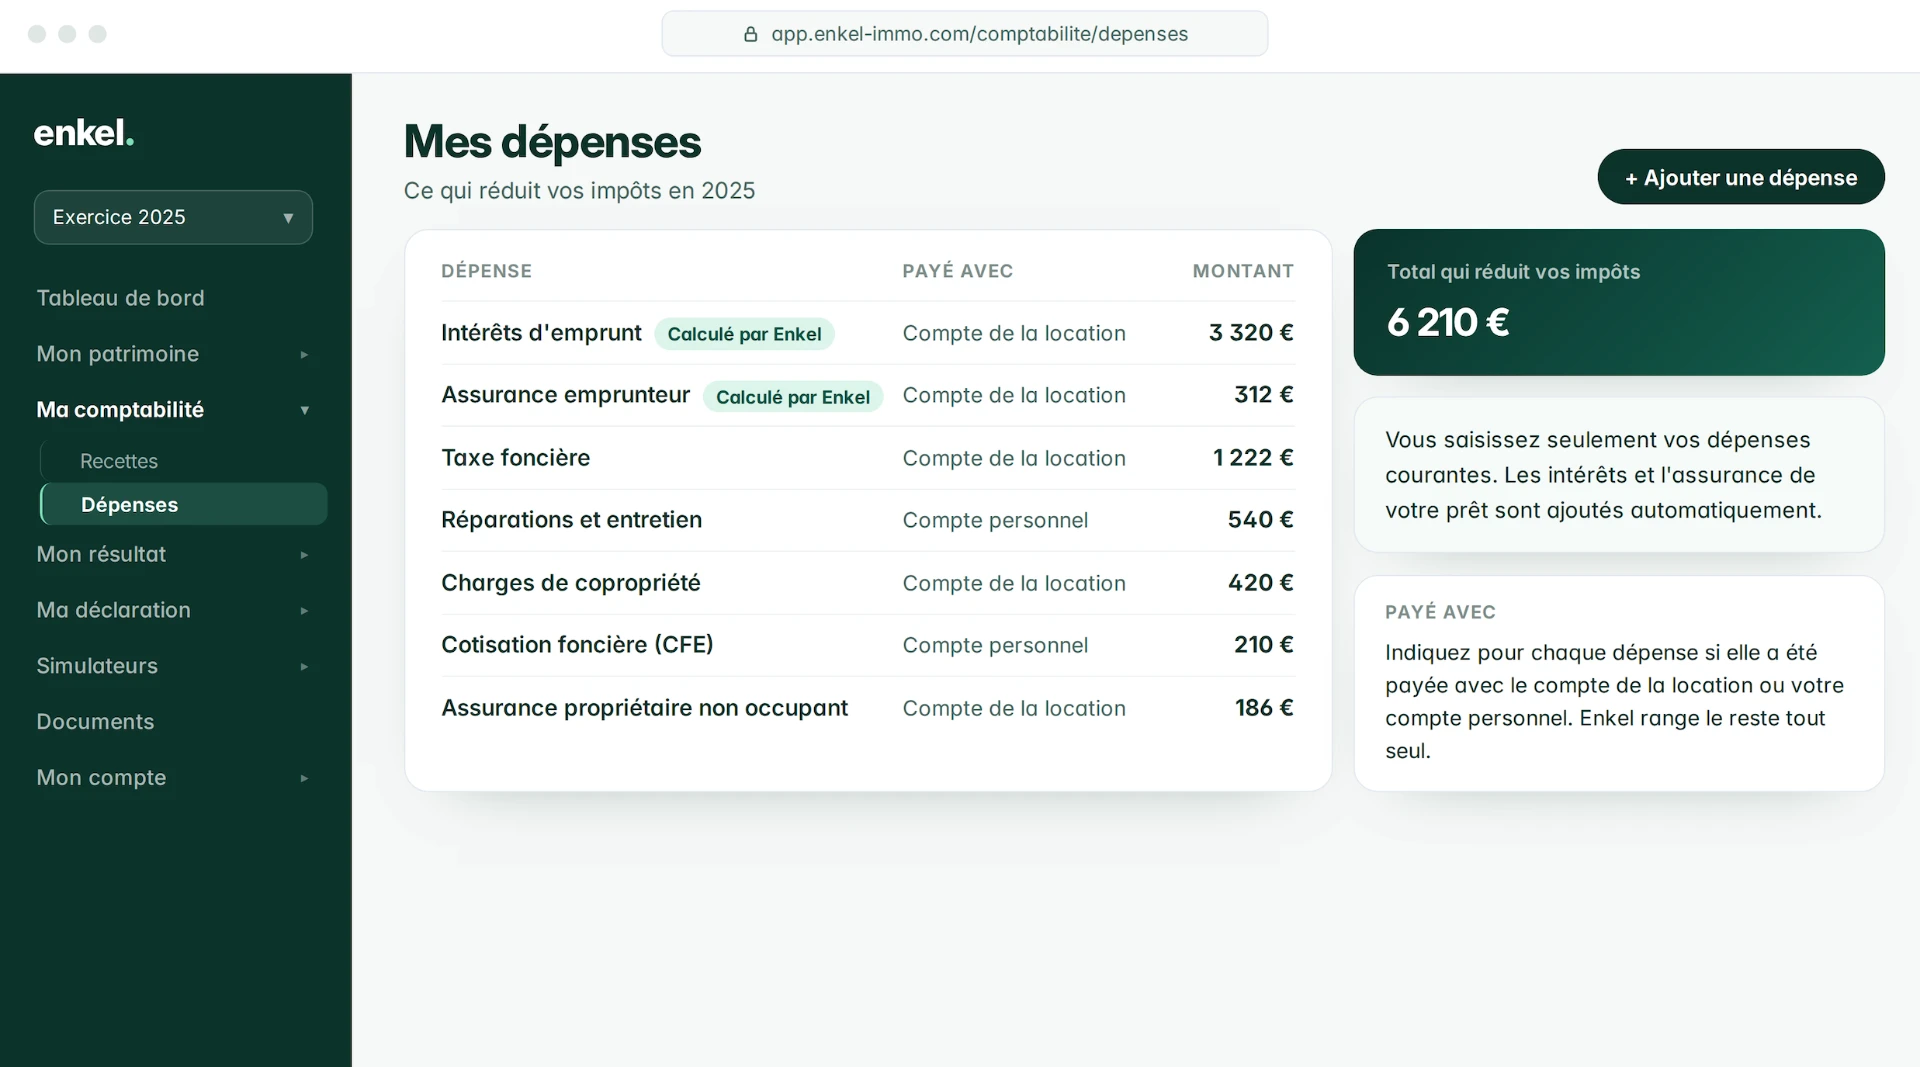Click the Calculé par Enkel badge on Intérêts d'emprunt
This screenshot has width=1920, height=1067.
point(744,334)
